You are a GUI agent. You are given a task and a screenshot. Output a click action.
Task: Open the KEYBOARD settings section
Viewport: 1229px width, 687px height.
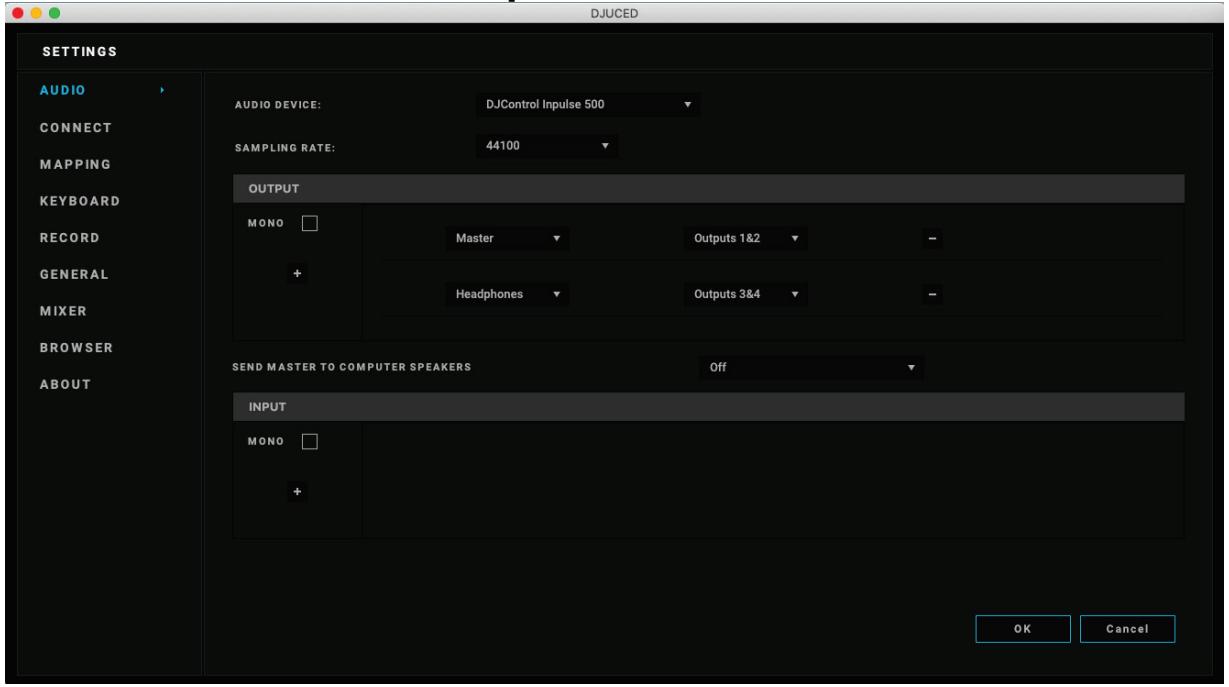click(80, 201)
